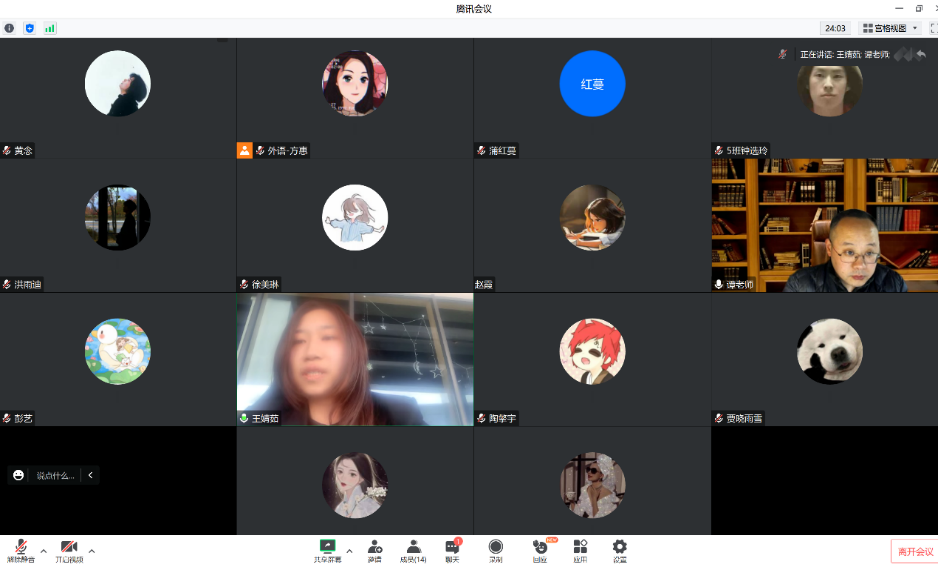This screenshot has width=938, height=567.
Task: Open the invite participants icon
Action: [x=375, y=549]
